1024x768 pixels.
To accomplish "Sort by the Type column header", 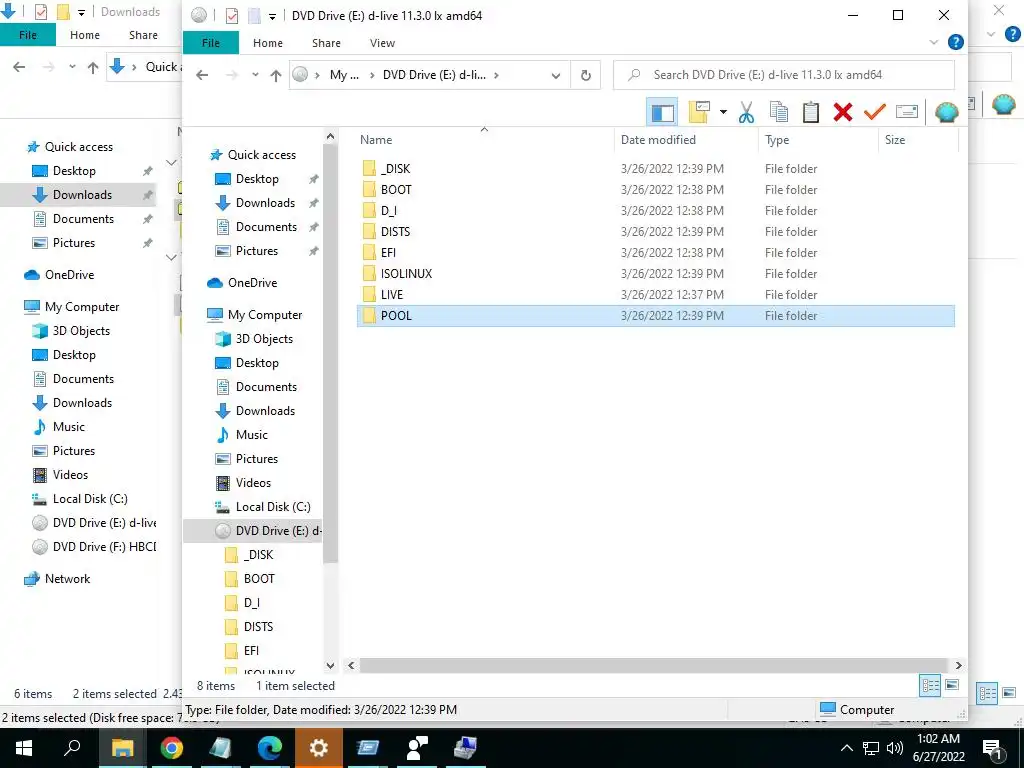I will (777, 140).
